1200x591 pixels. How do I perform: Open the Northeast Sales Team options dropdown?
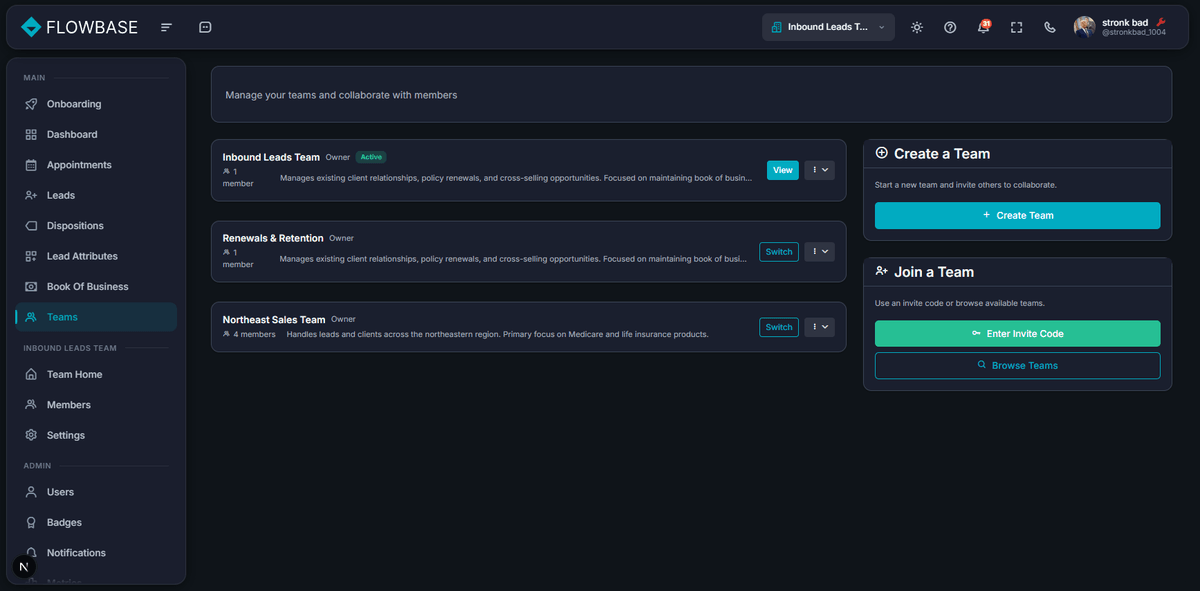[x=819, y=326]
